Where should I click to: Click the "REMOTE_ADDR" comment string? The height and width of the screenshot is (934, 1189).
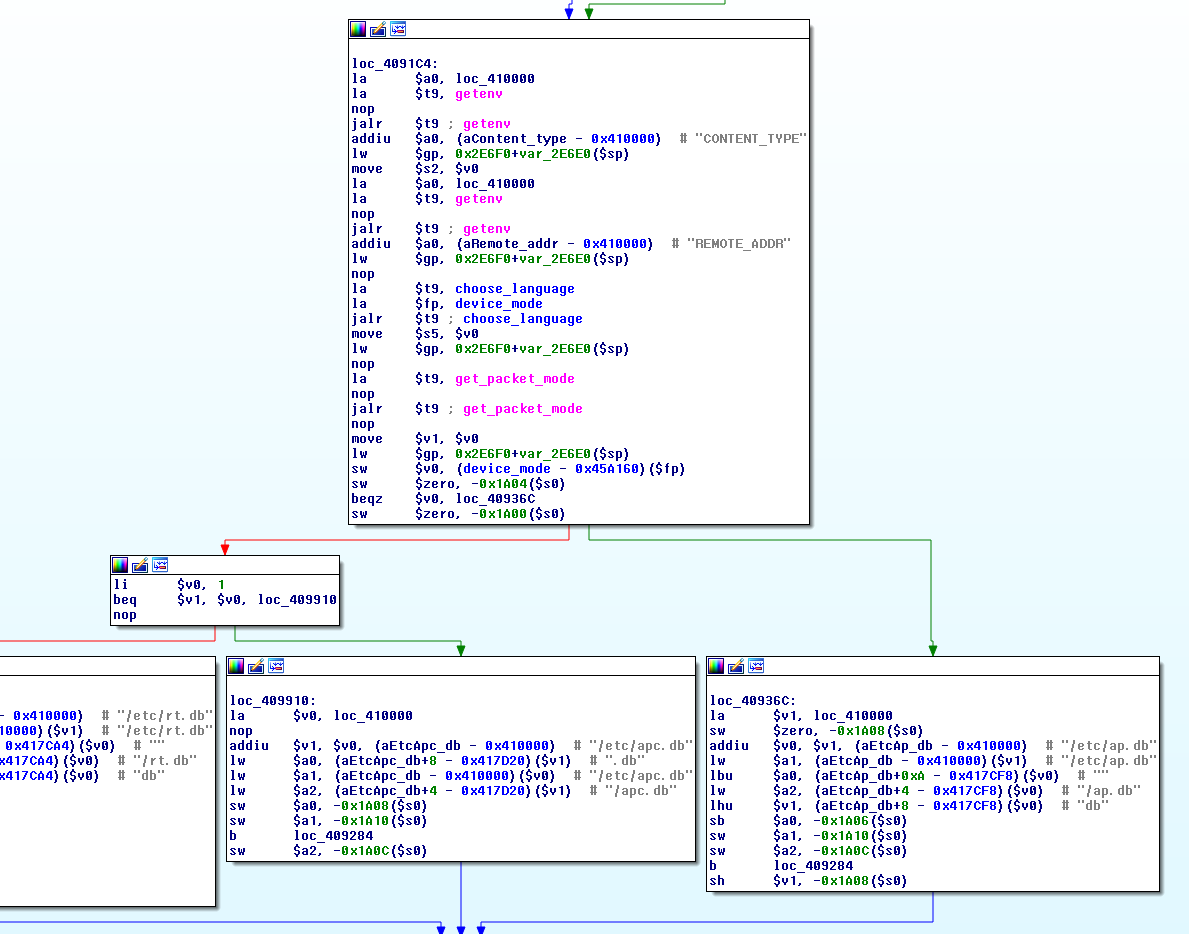(742, 243)
